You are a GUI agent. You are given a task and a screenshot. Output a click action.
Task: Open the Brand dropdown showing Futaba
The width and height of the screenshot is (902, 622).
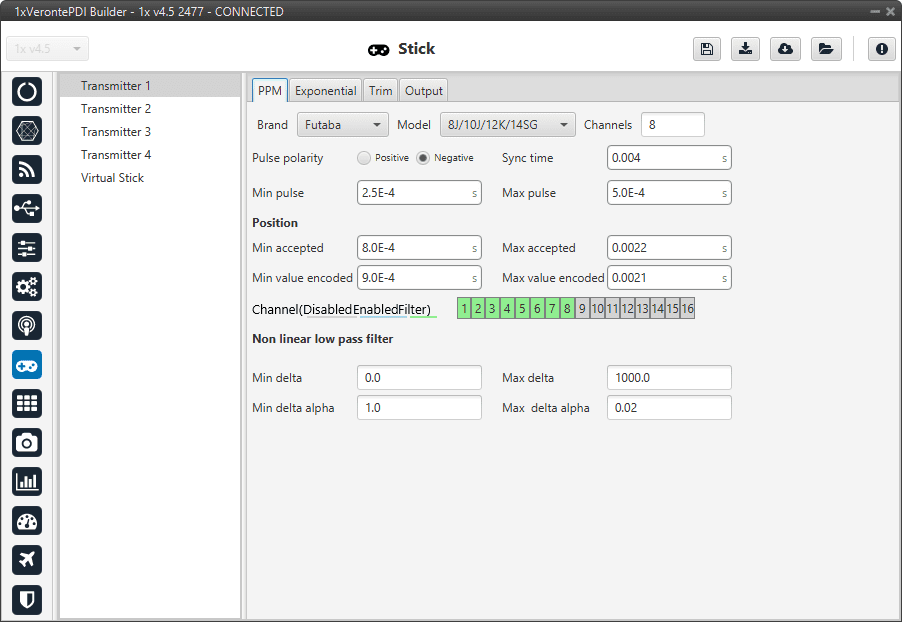click(343, 125)
